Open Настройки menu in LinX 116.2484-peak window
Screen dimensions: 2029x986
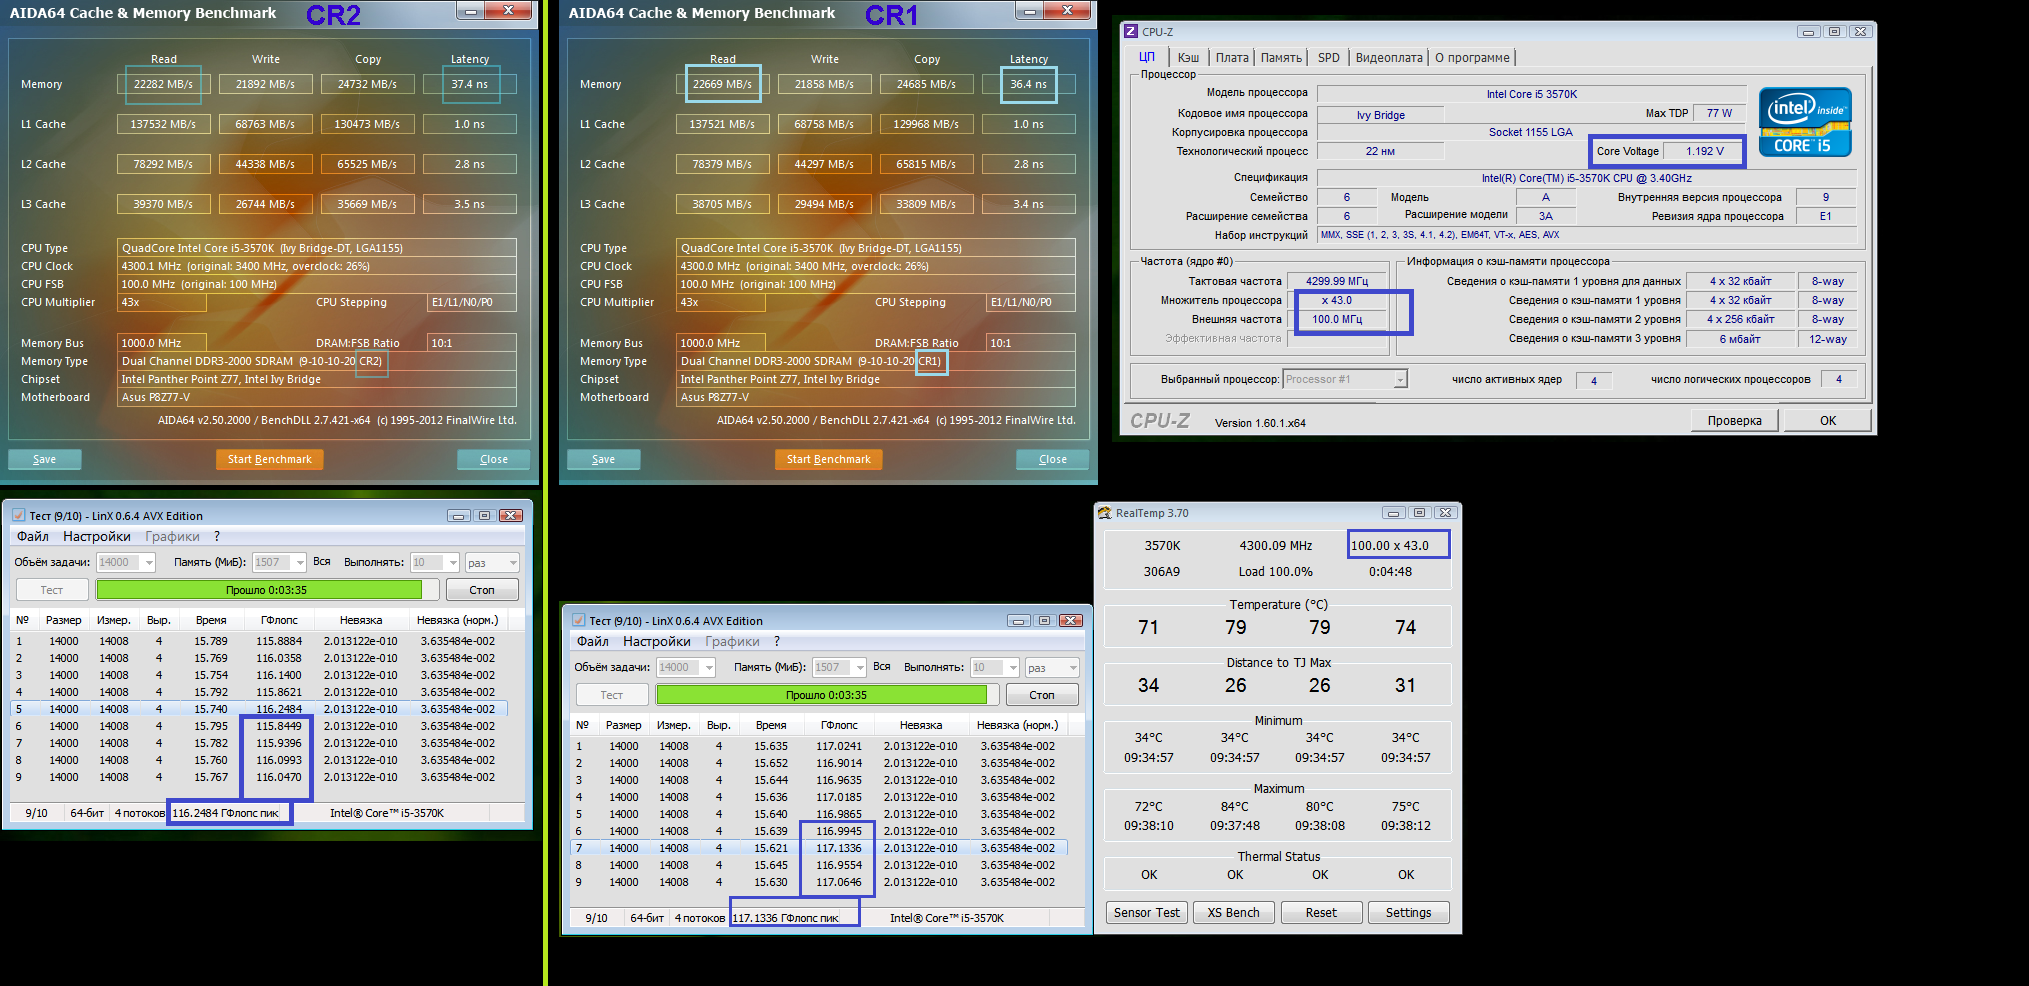pos(97,537)
